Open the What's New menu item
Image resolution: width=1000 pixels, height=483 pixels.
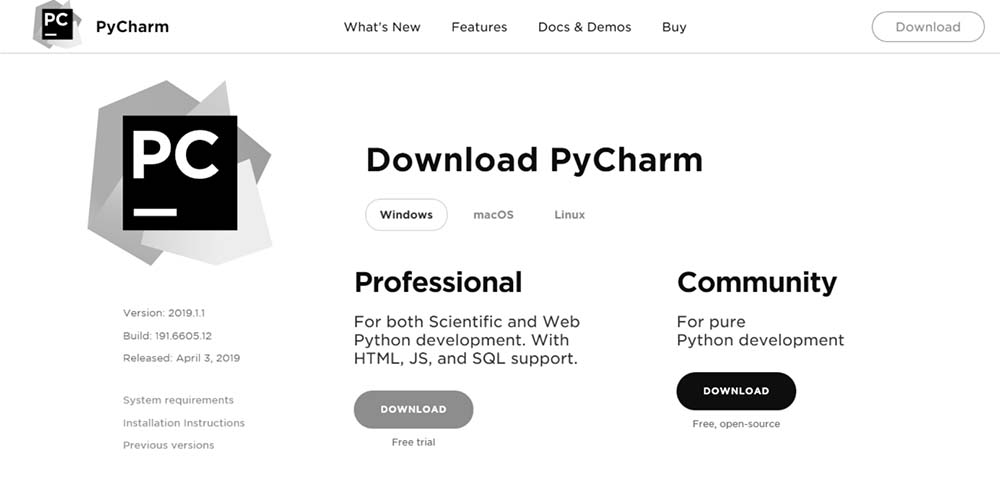point(382,27)
